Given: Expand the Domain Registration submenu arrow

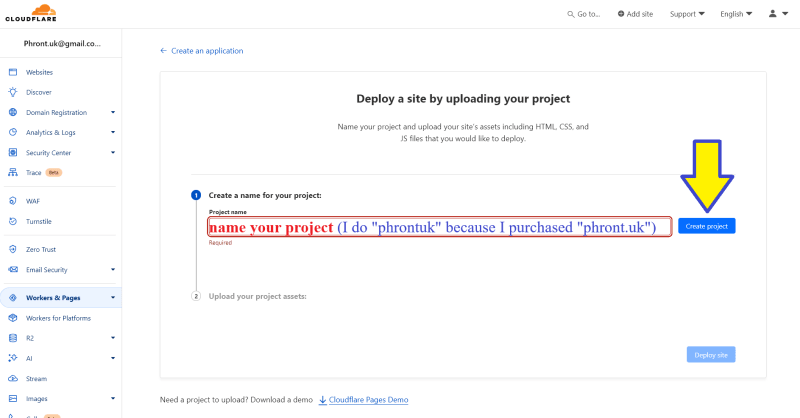Looking at the screenshot, I should pyautogui.click(x=113, y=112).
